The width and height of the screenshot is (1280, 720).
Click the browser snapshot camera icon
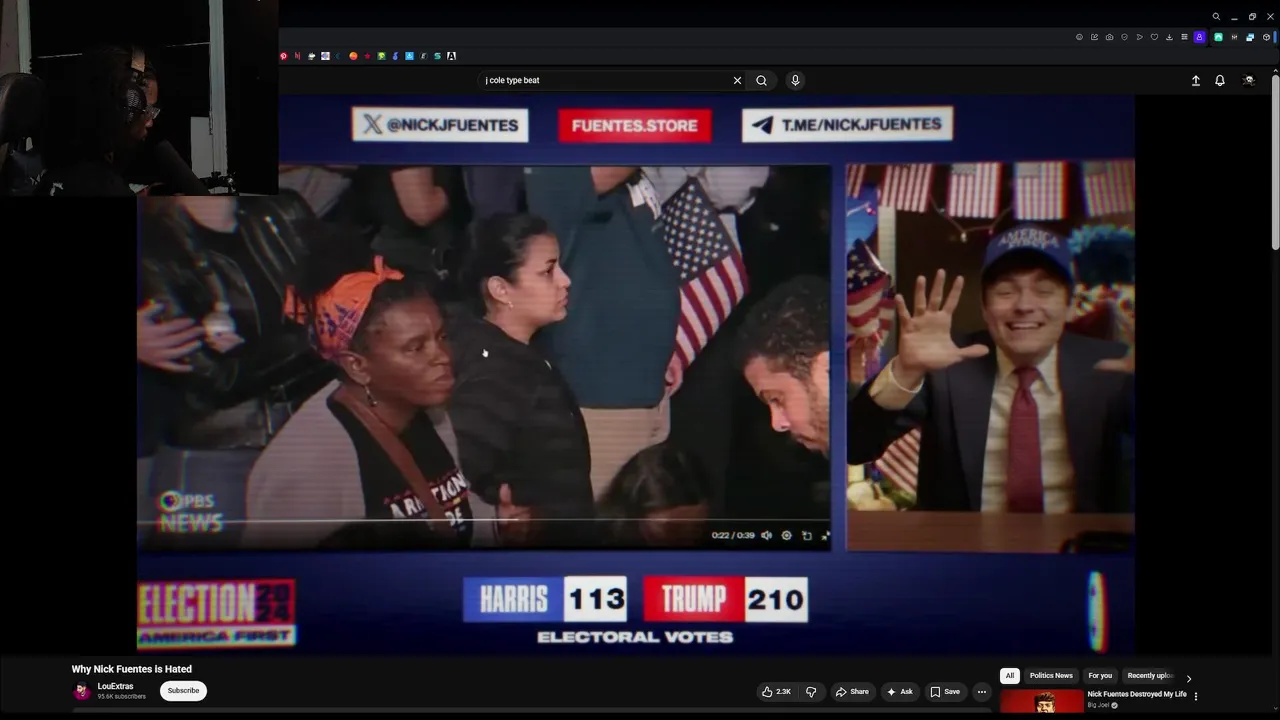click(1109, 37)
